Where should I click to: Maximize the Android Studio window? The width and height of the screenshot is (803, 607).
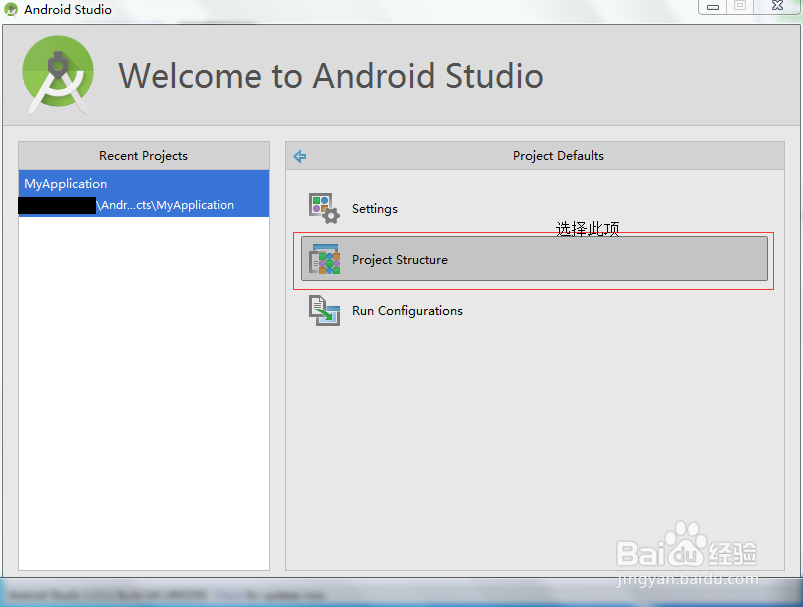739,7
